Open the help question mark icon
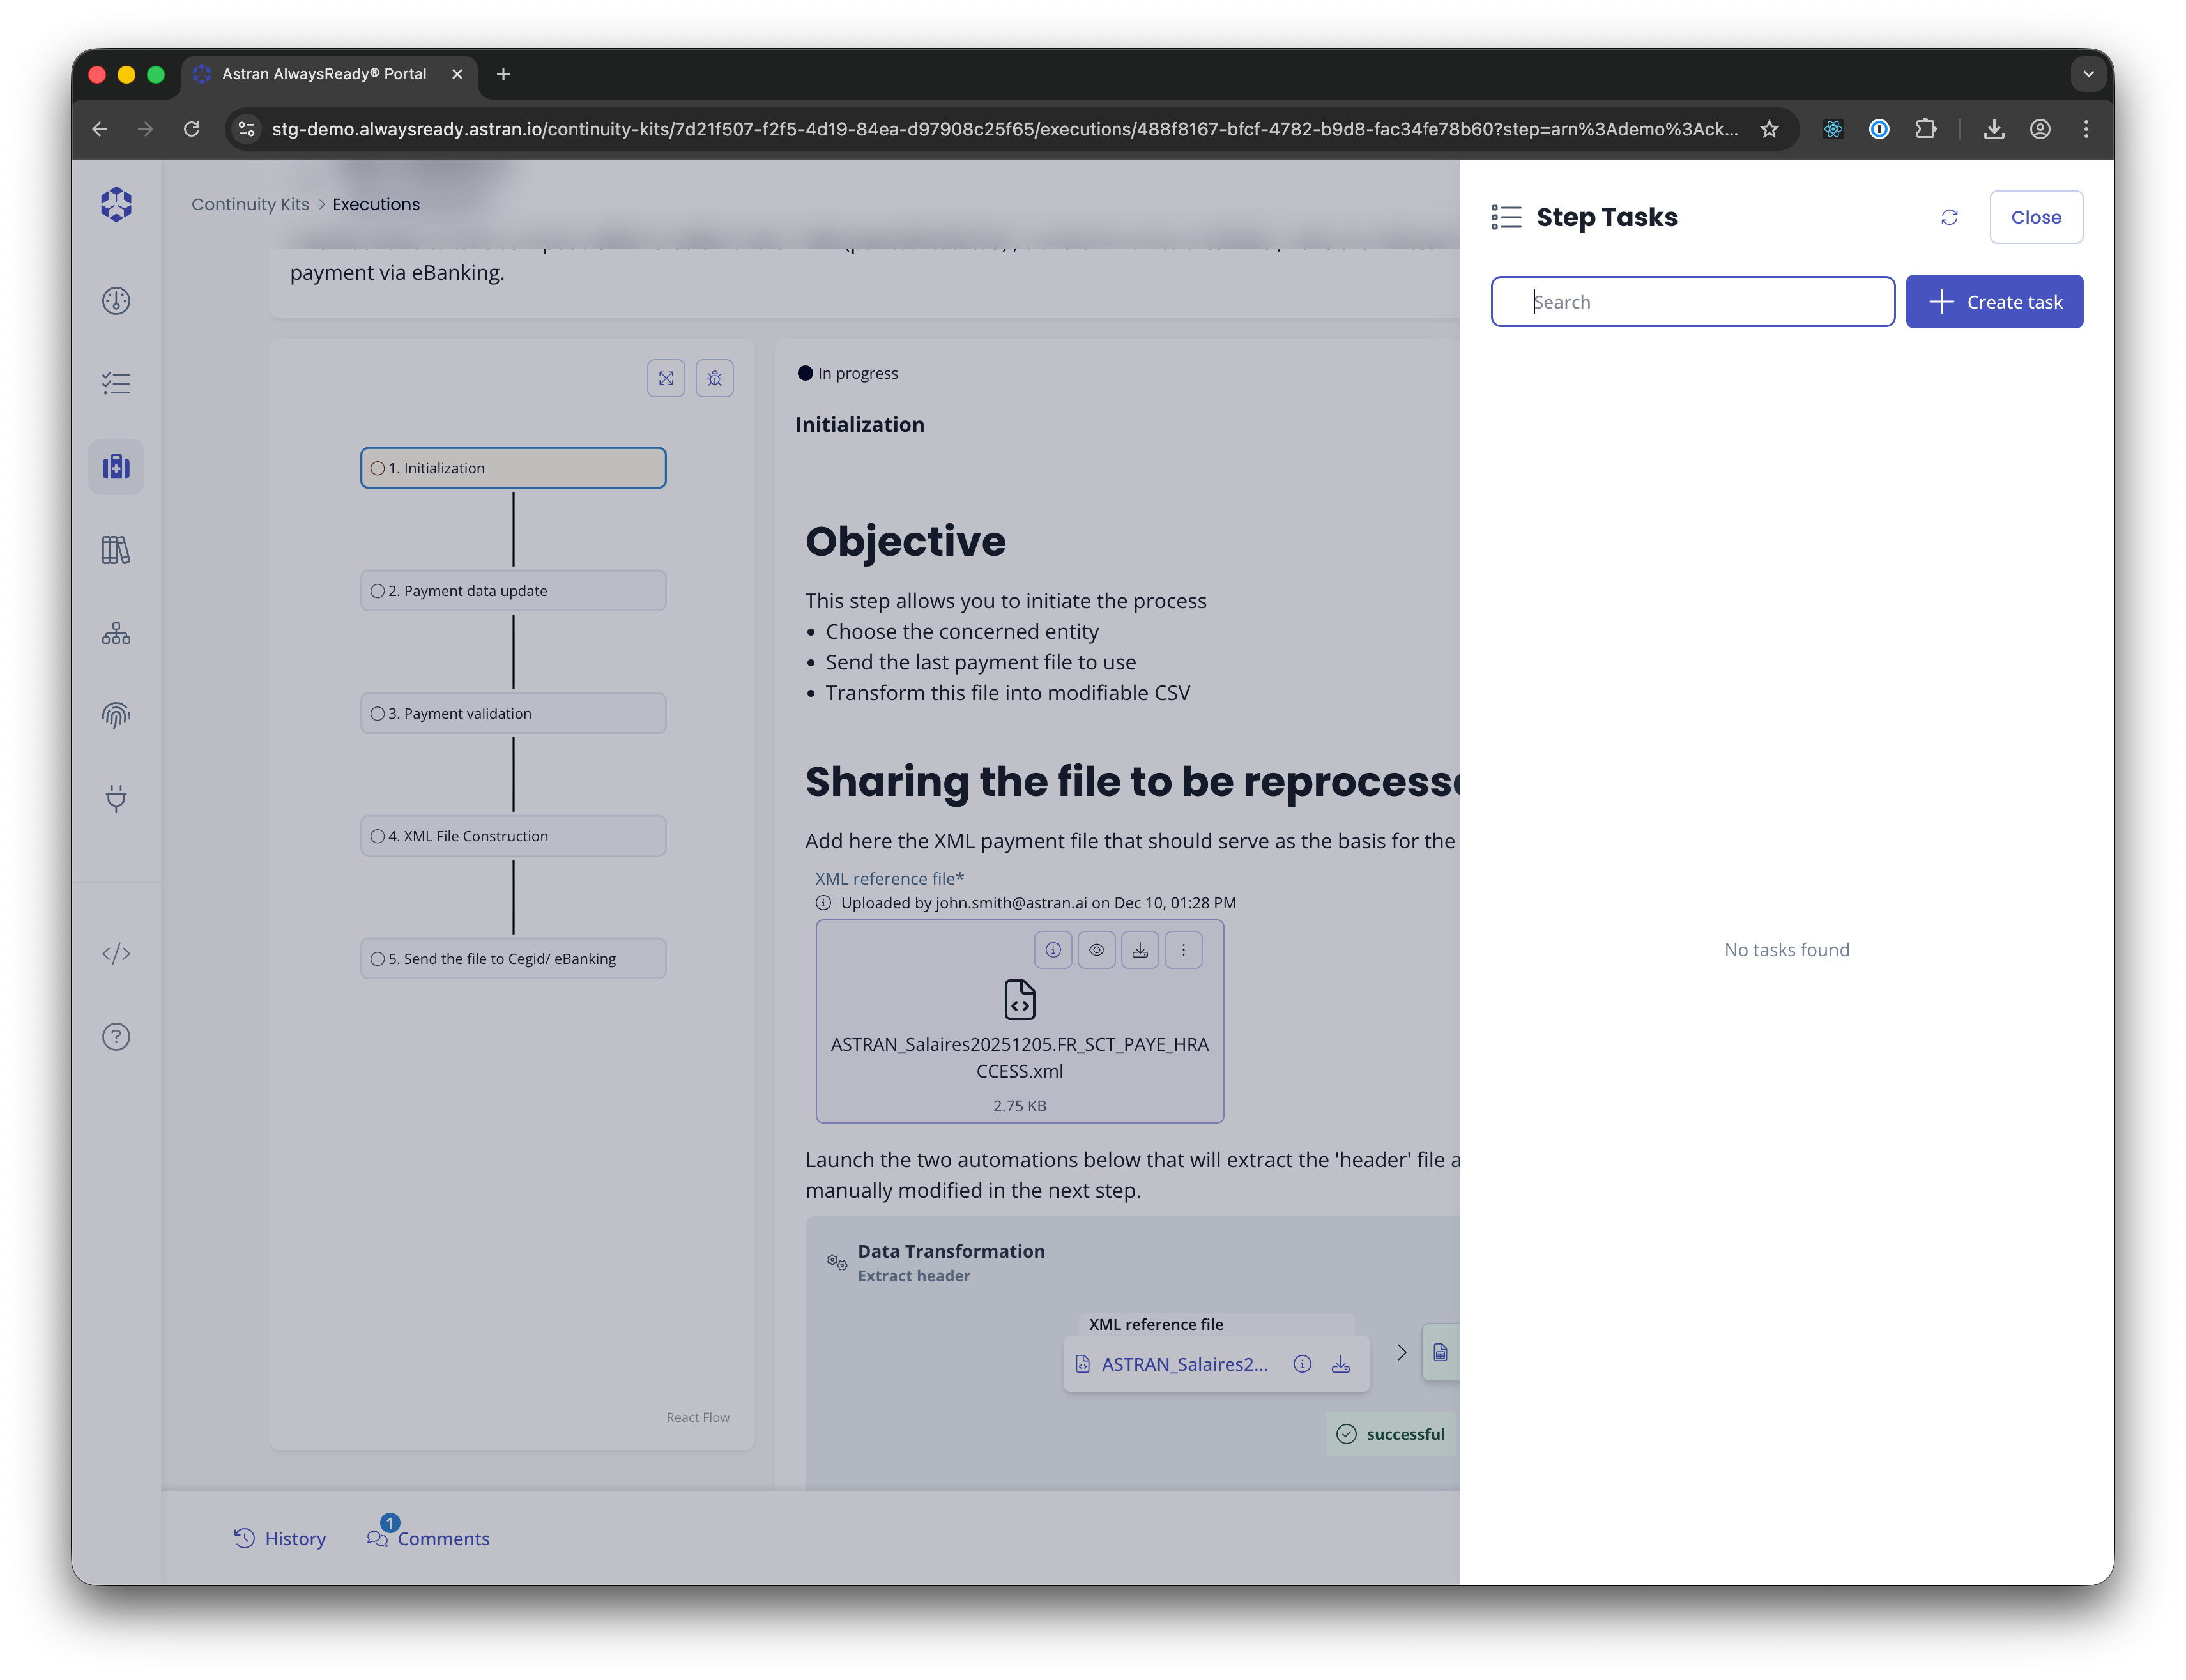The height and width of the screenshot is (1680, 2186). coord(116,1037)
